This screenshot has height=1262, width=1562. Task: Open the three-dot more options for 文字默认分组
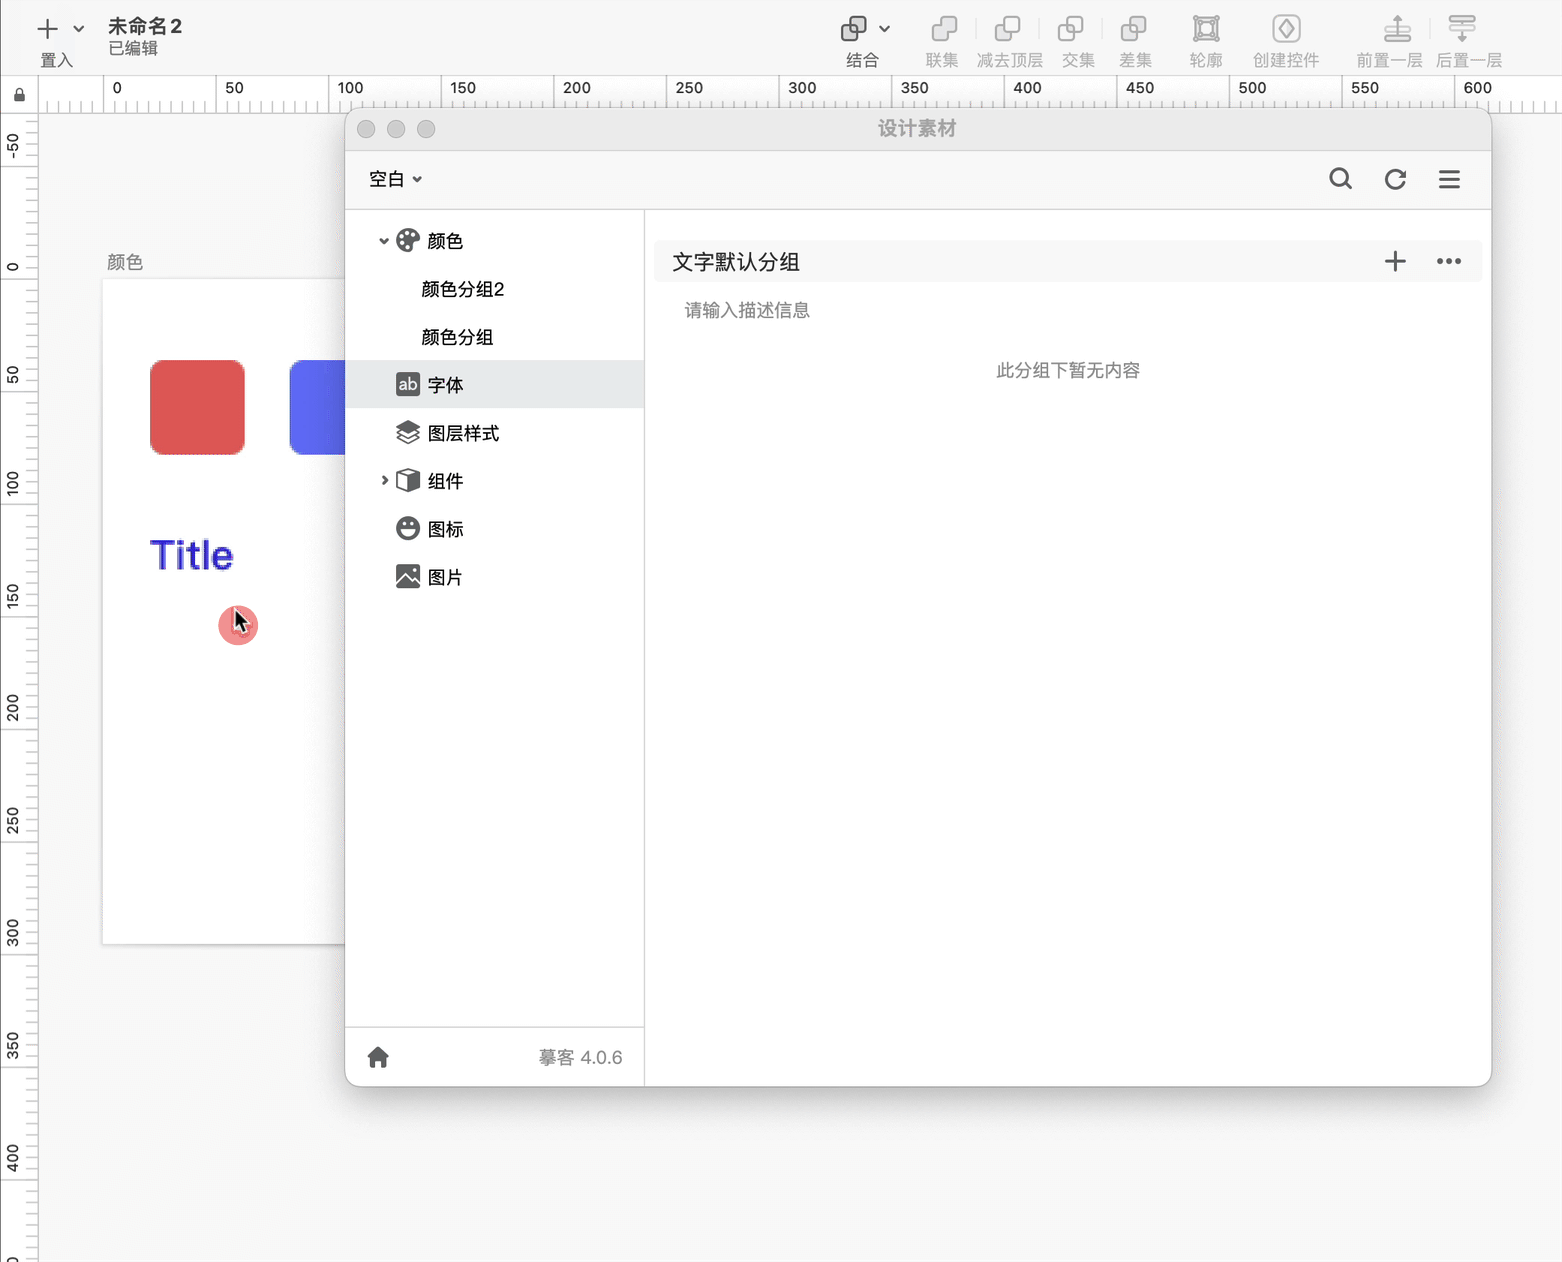point(1449,261)
